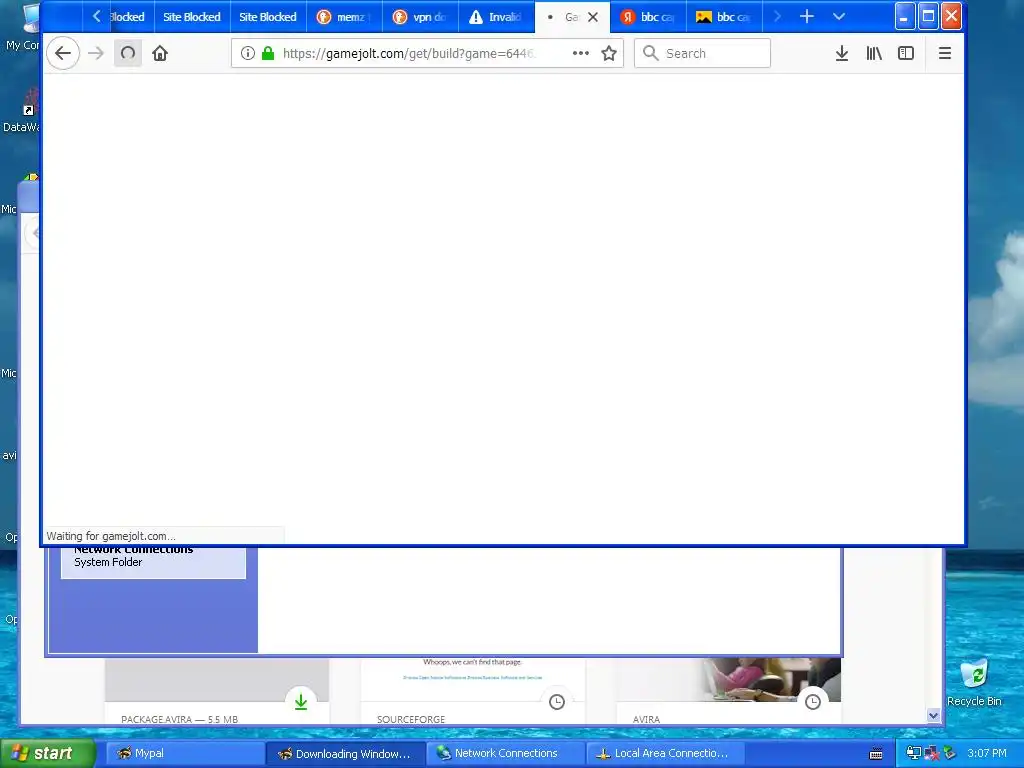Click the AVIRA card label
The height and width of the screenshot is (768, 1024).
(647, 719)
